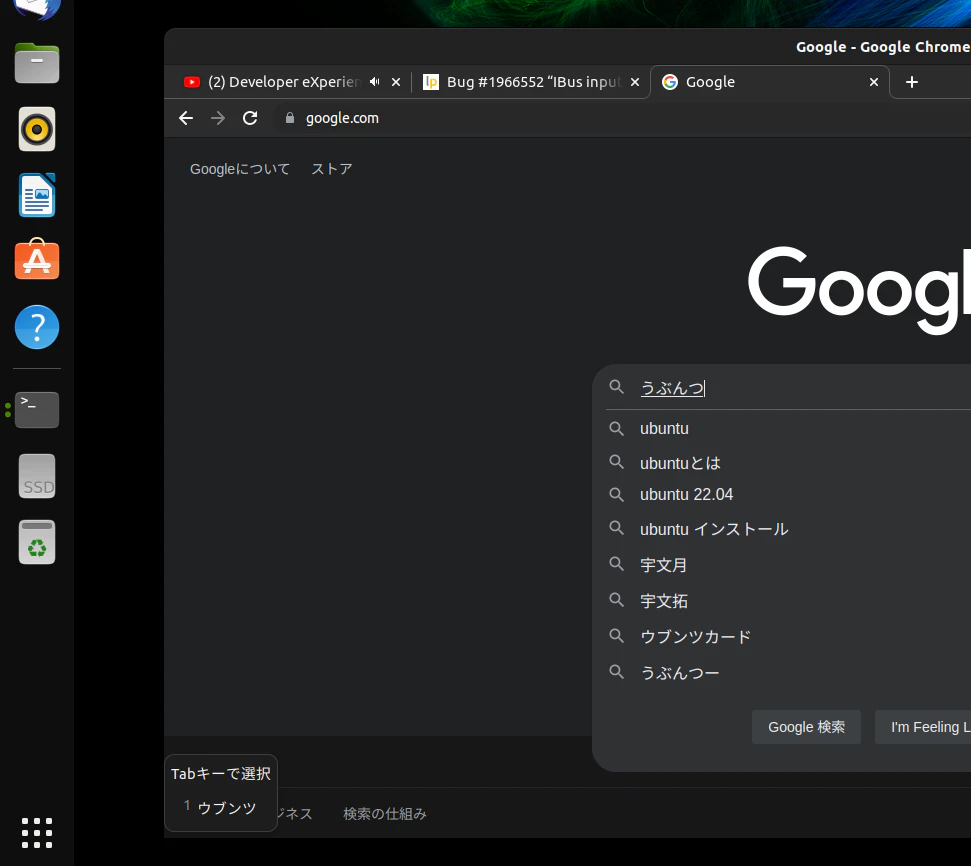Click the browser forward arrow
Image resolution: width=971 pixels, height=866 pixels.
tap(218, 118)
